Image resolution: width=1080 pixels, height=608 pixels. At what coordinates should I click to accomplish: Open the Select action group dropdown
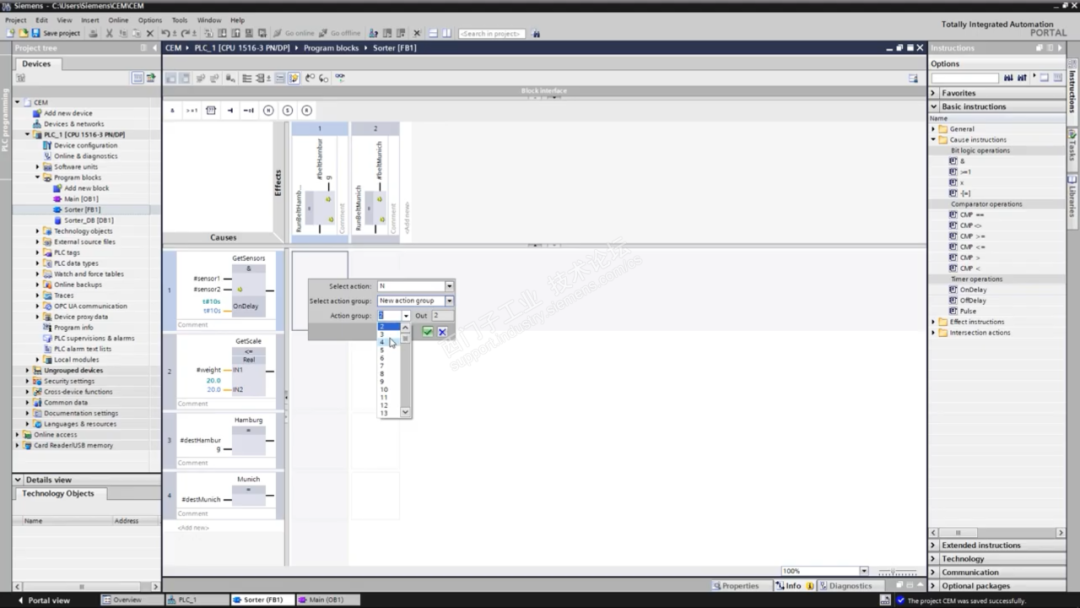coord(449,301)
